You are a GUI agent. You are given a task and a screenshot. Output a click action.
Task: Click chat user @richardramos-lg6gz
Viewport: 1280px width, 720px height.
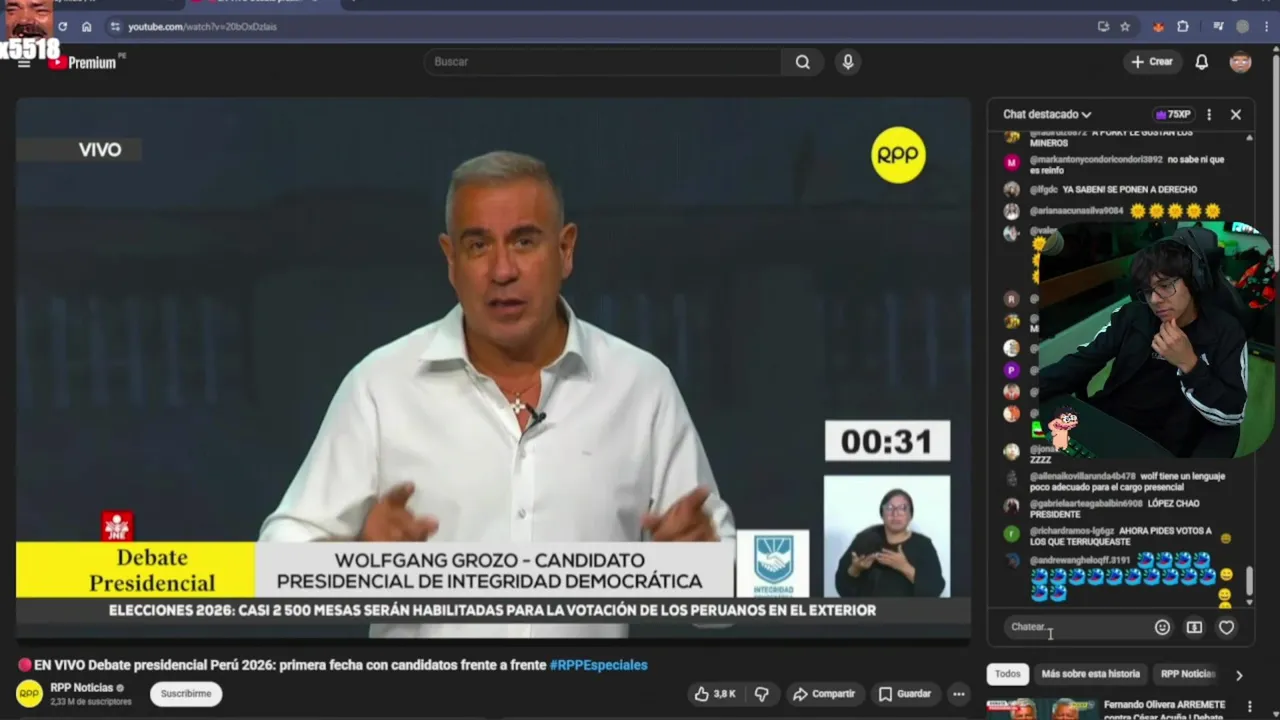[1072, 531]
